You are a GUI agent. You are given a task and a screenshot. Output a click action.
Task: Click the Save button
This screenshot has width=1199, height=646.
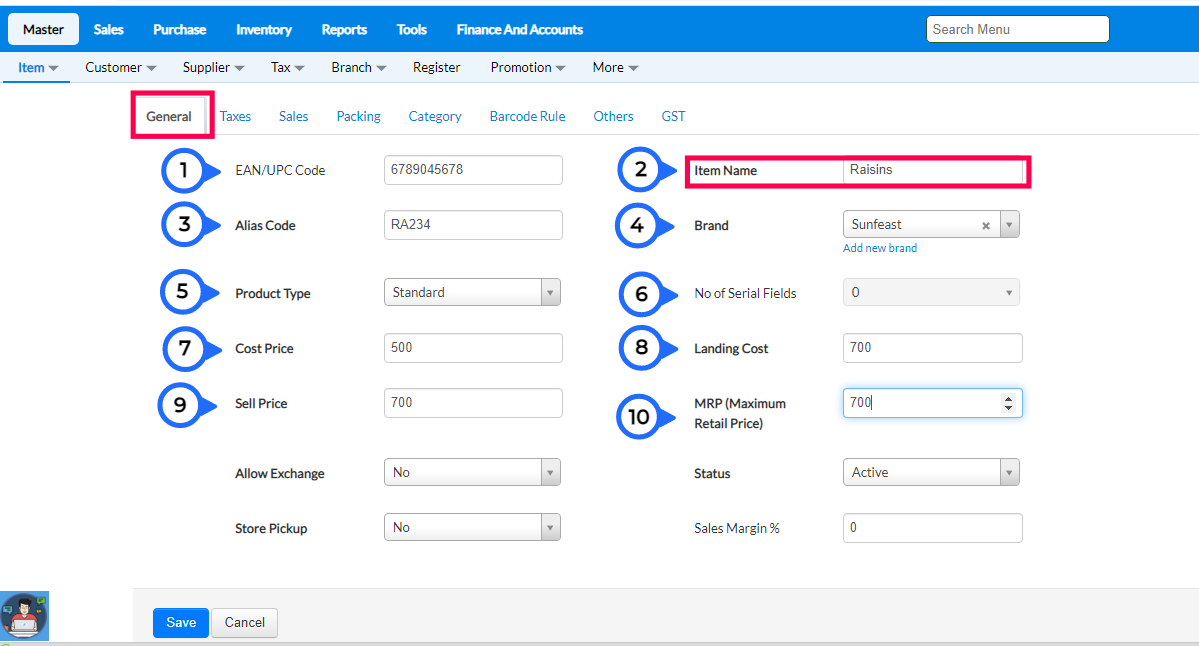[x=181, y=622]
